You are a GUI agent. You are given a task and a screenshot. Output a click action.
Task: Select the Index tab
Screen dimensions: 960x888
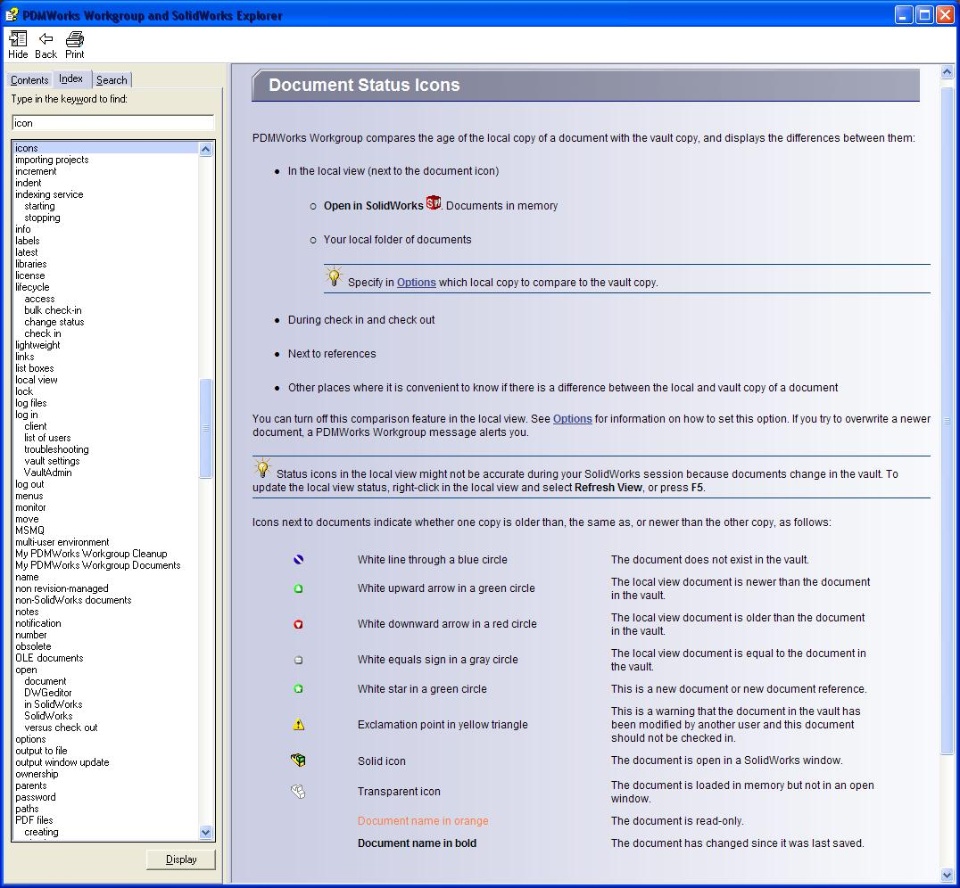[71, 78]
